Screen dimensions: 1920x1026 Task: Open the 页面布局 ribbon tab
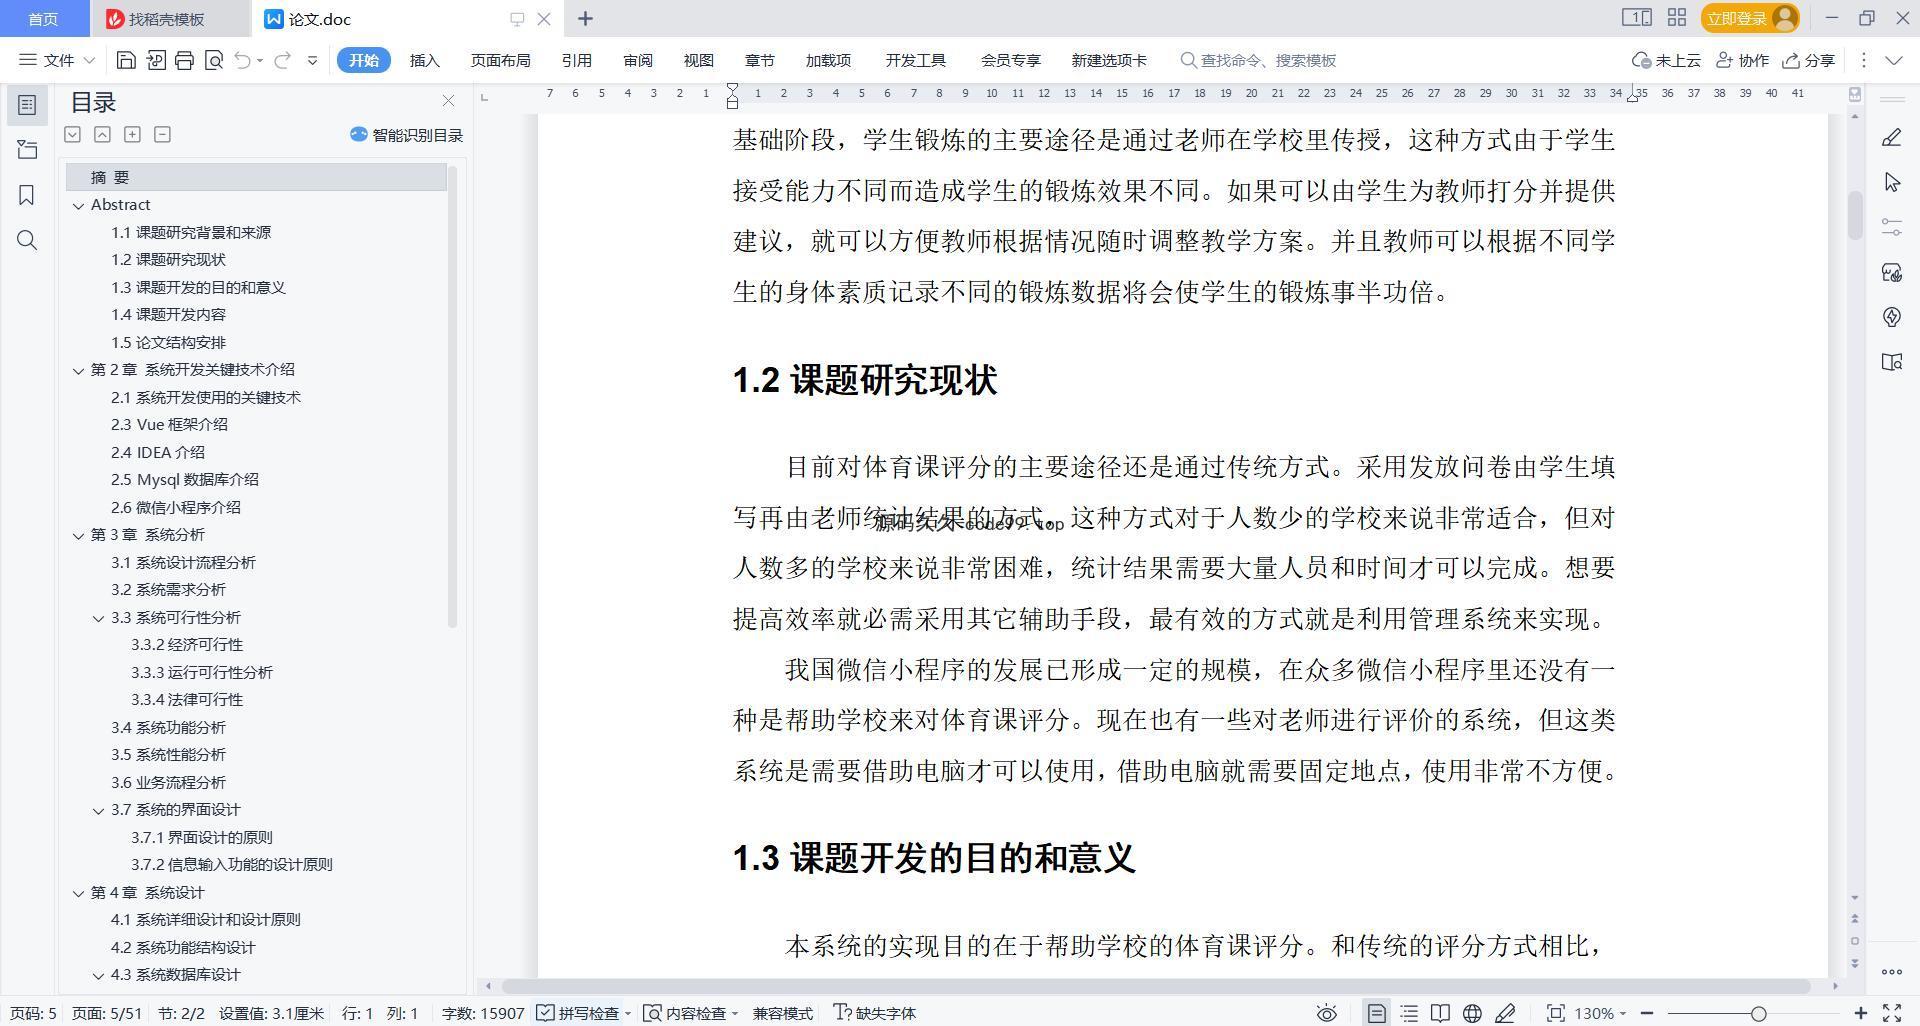tap(500, 60)
